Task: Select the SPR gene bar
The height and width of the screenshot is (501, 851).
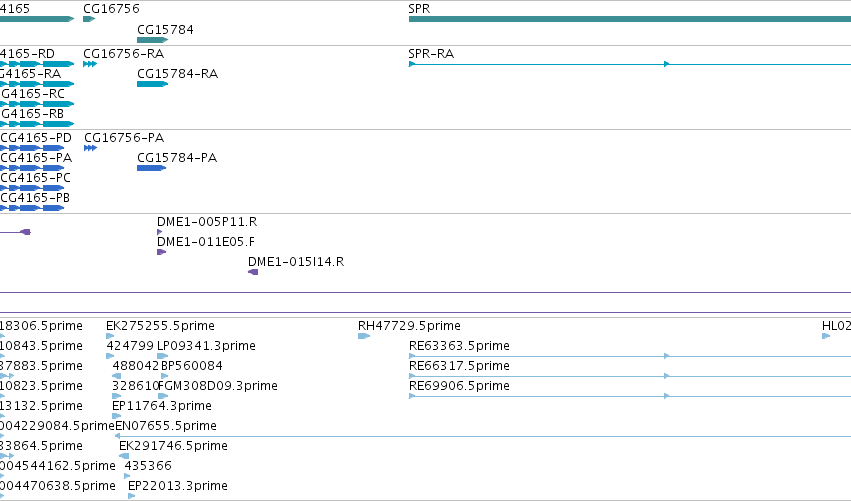Action: tap(630, 20)
